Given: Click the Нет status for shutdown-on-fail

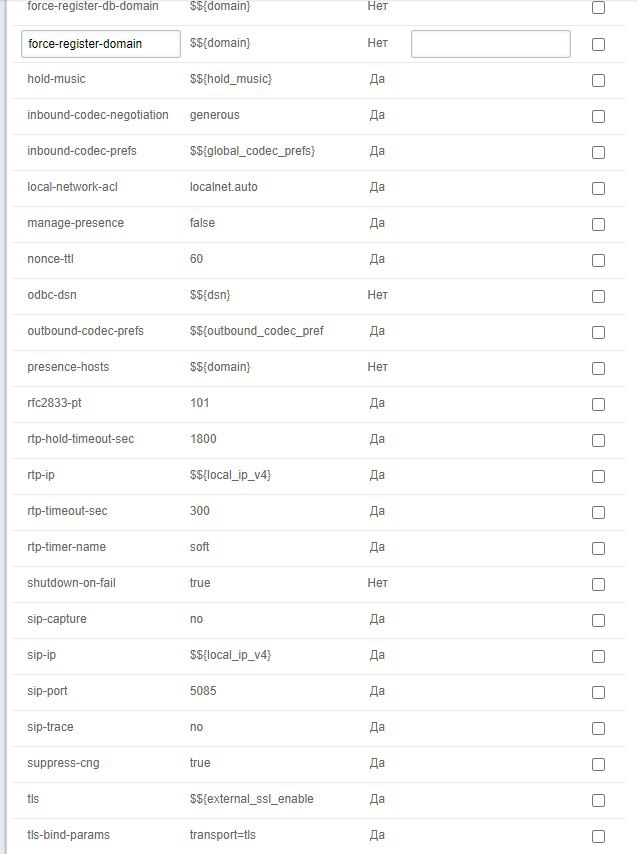Looking at the screenshot, I should pyautogui.click(x=377, y=583).
